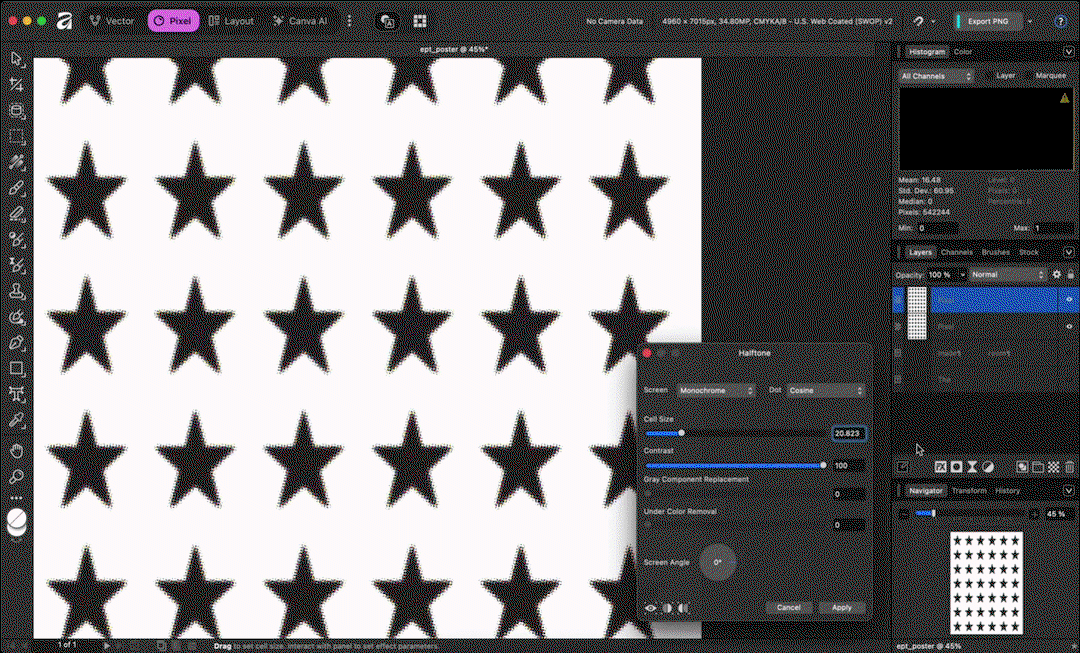Click the help question mark icon
The image size is (1080, 653).
(x=1061, y=21)
